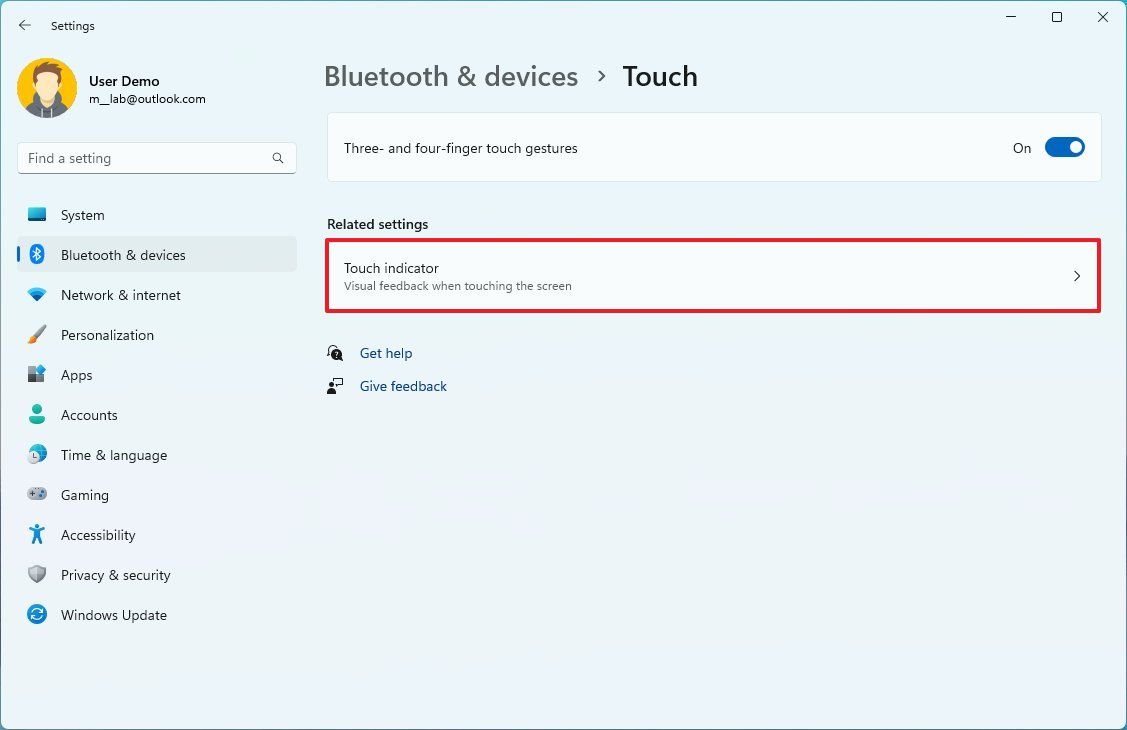Open the System settings icon
This screenshot has height=730, width=1127.
point(36,214)
